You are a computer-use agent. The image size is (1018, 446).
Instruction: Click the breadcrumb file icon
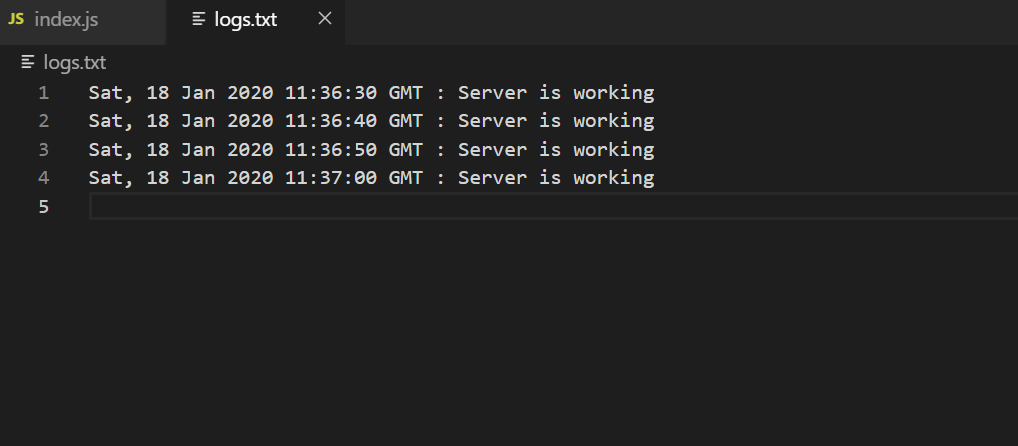[x=28, y=63]
